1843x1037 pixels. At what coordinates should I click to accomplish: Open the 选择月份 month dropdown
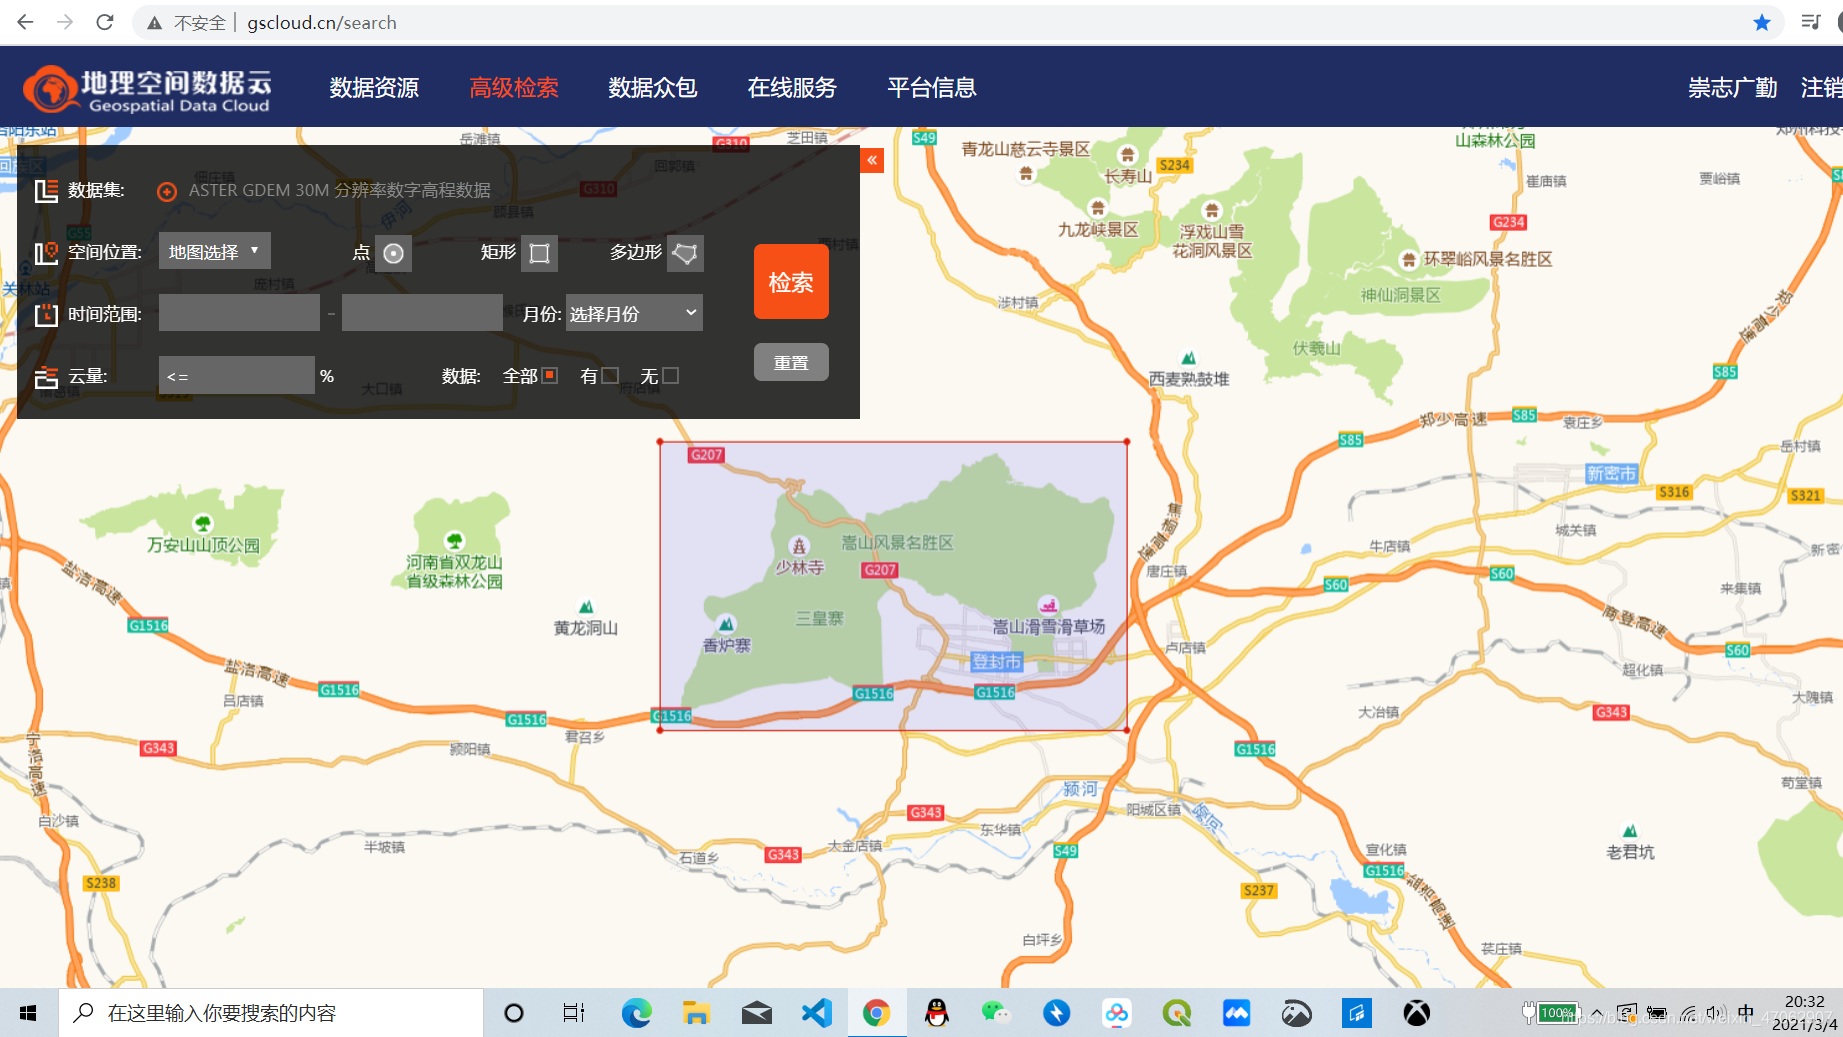pos(634,313)
